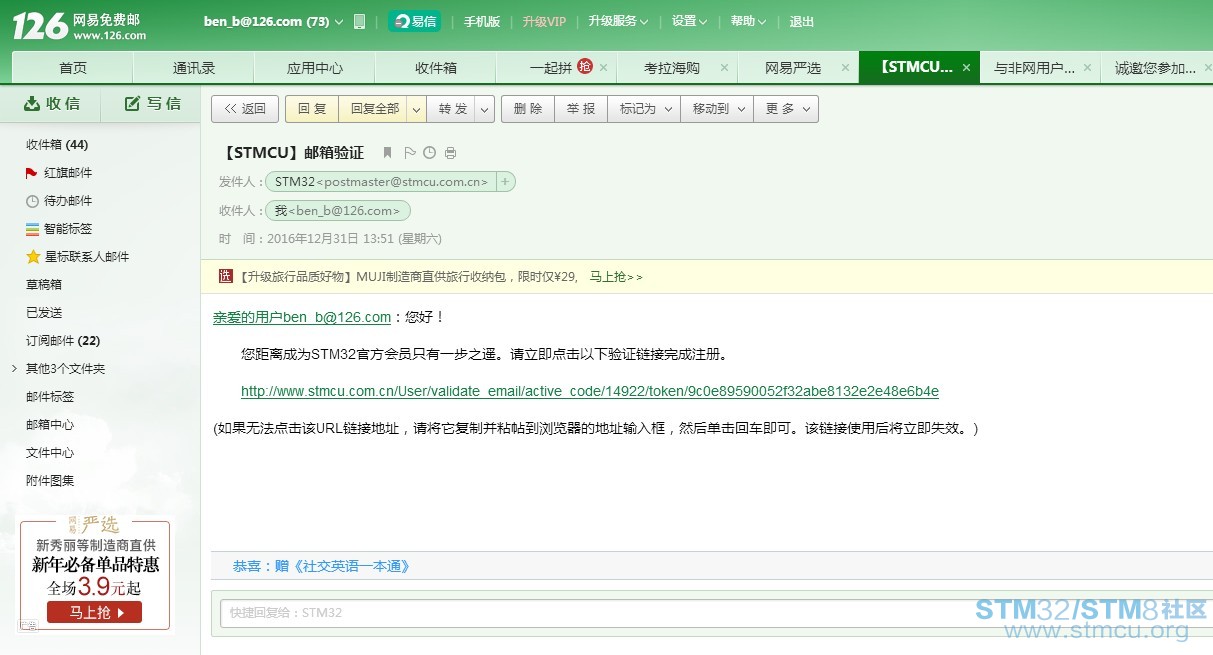
Task: Click the 手机版 link
Action: pyautogui.click(x=482, y=21)
